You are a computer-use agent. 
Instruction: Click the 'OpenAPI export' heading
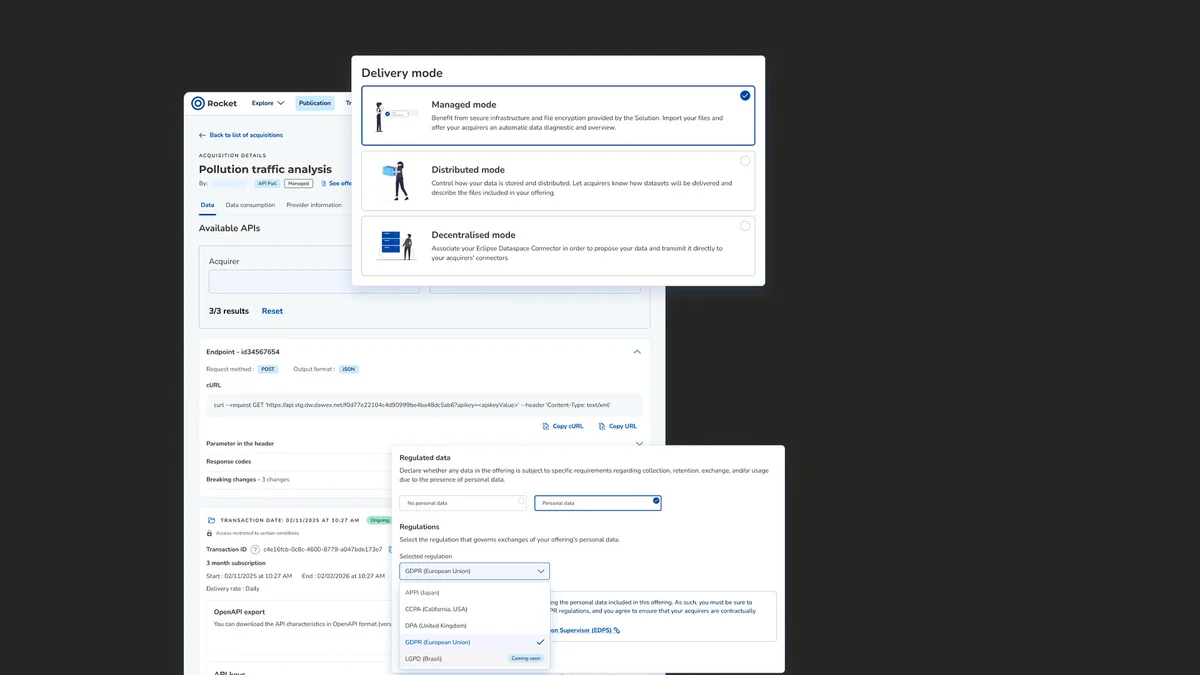(x=239, y=610)
